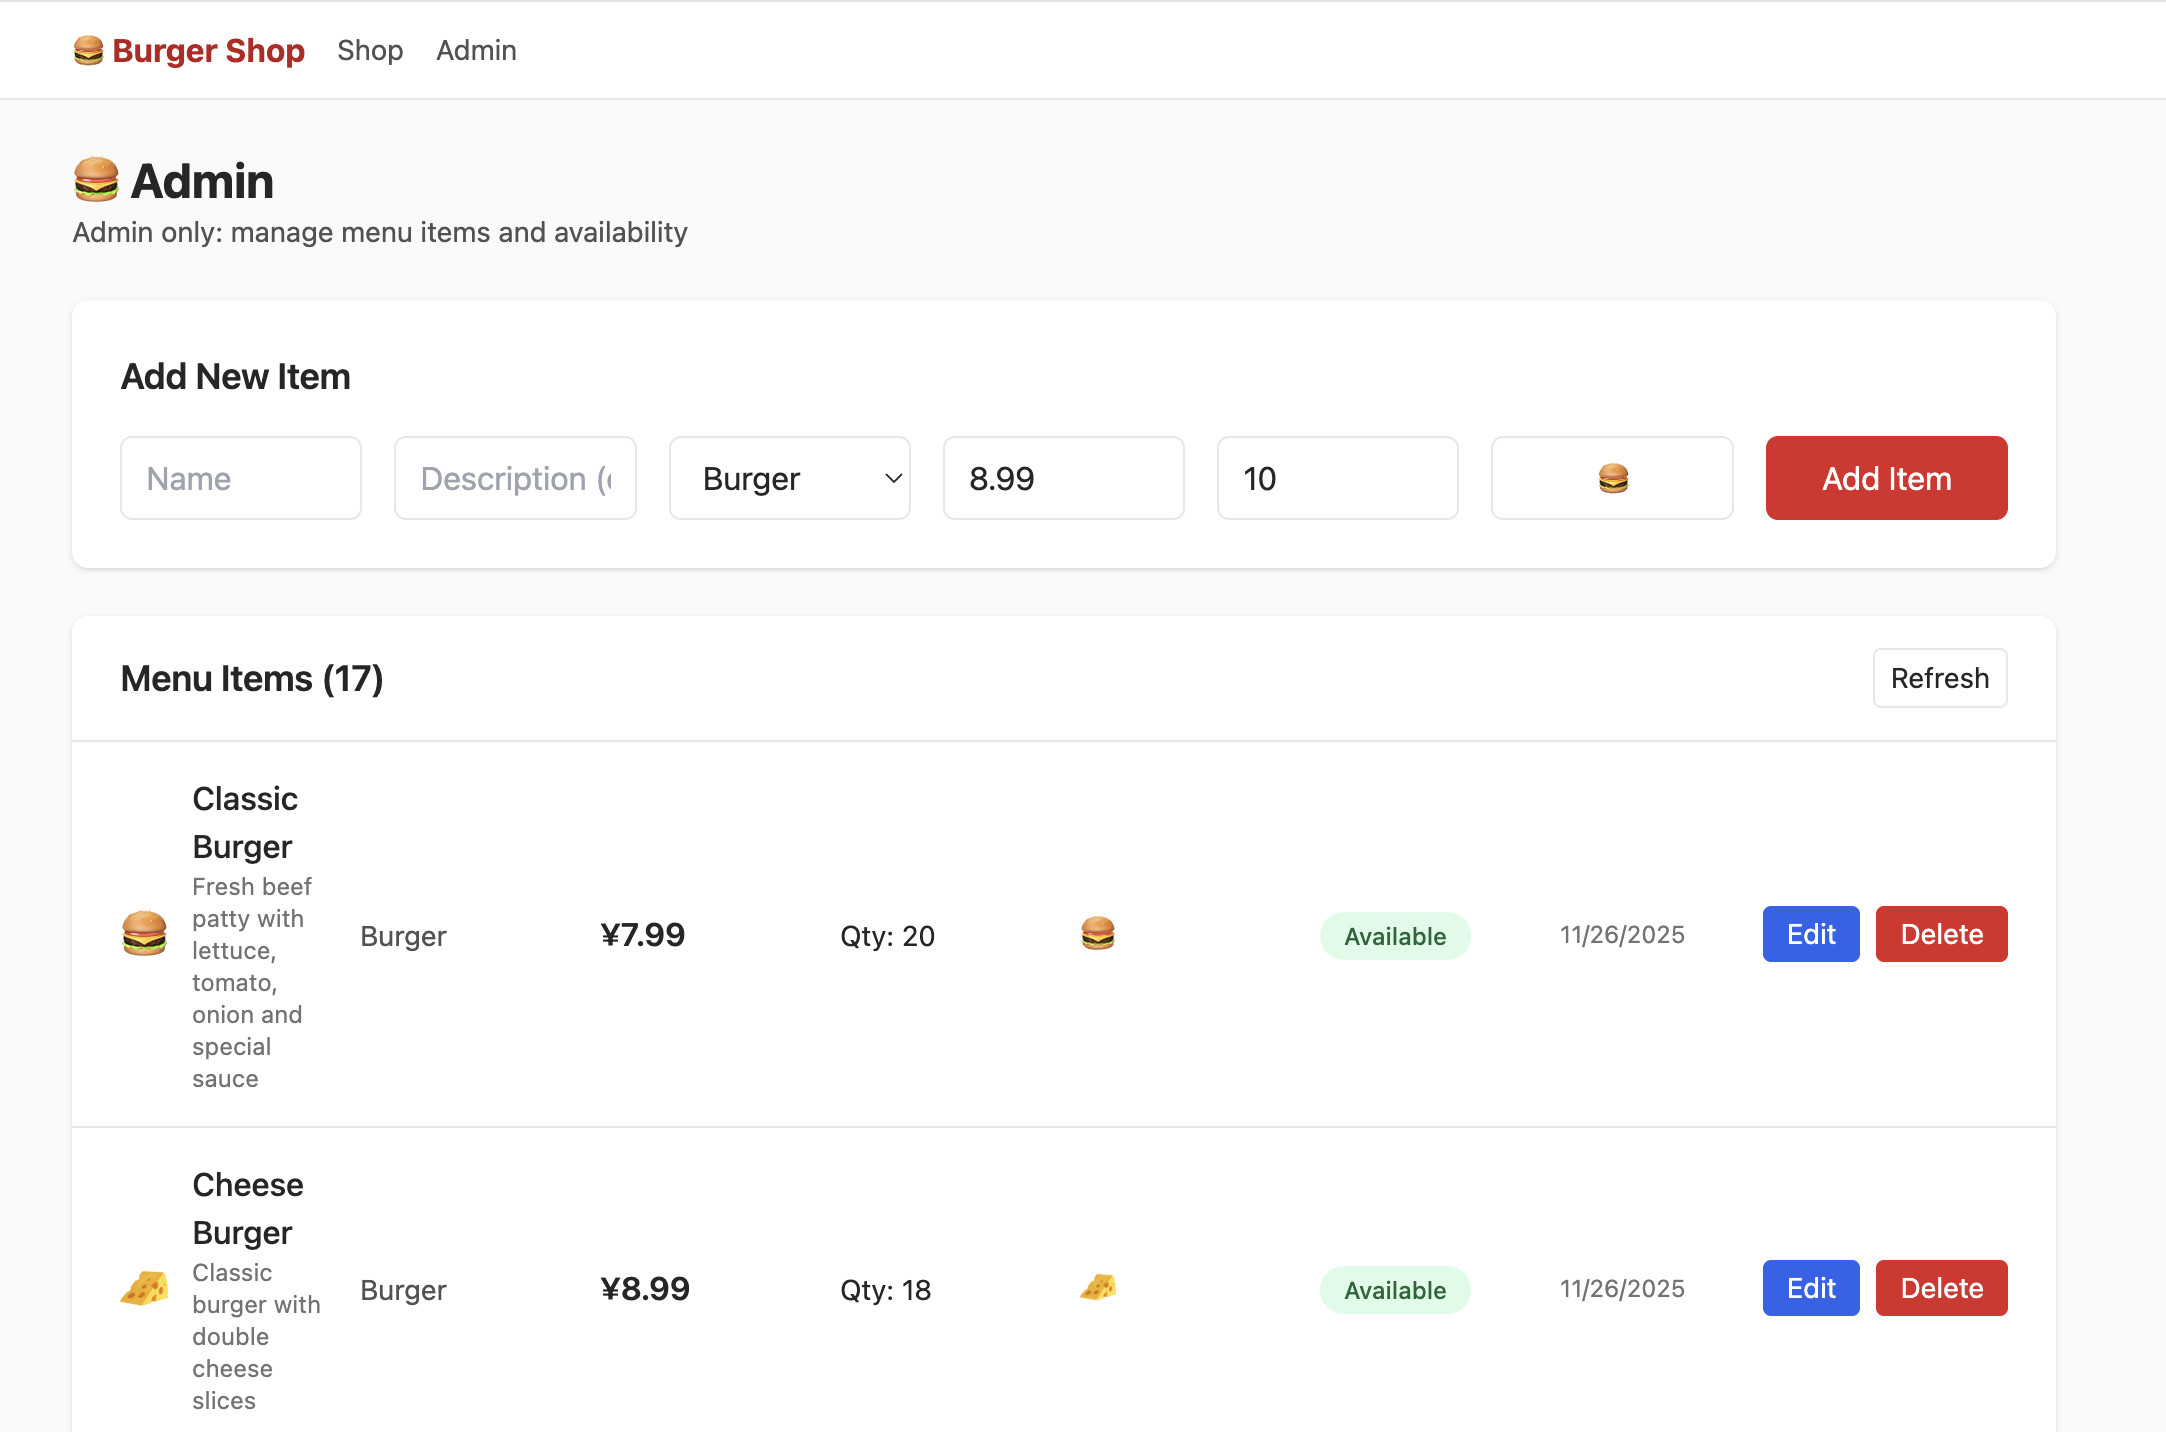Open the Burger category dropdown
This screenshot has height=1432, width=2166.
coord(789,479)
